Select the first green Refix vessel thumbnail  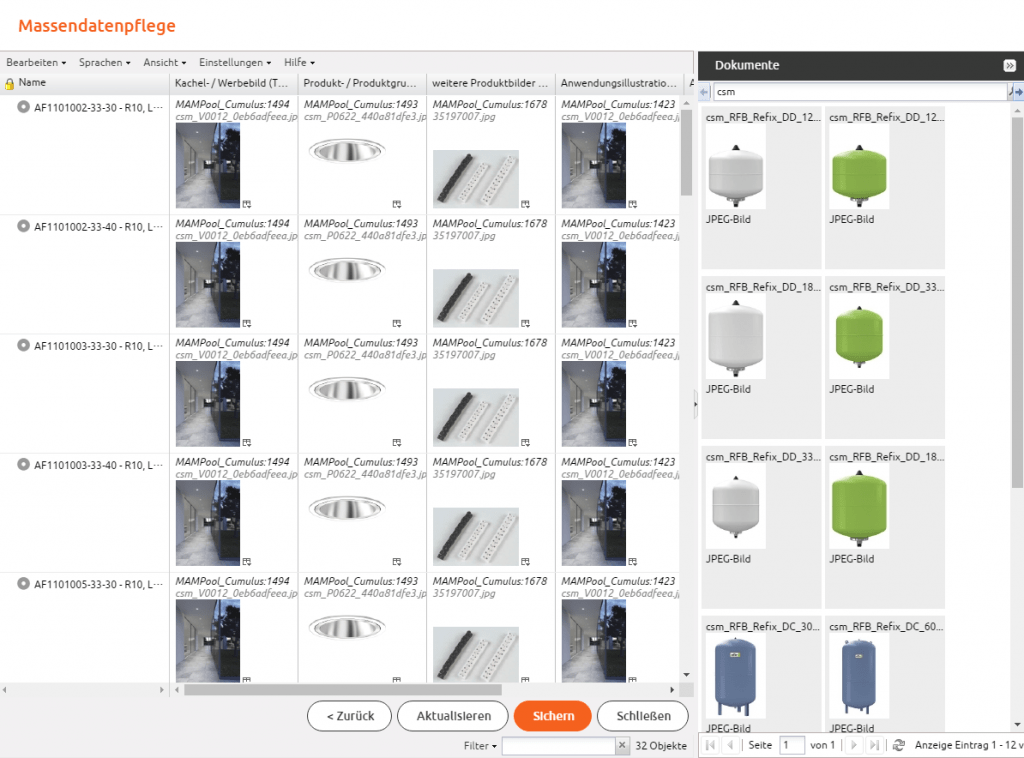(x=859, y=171)
